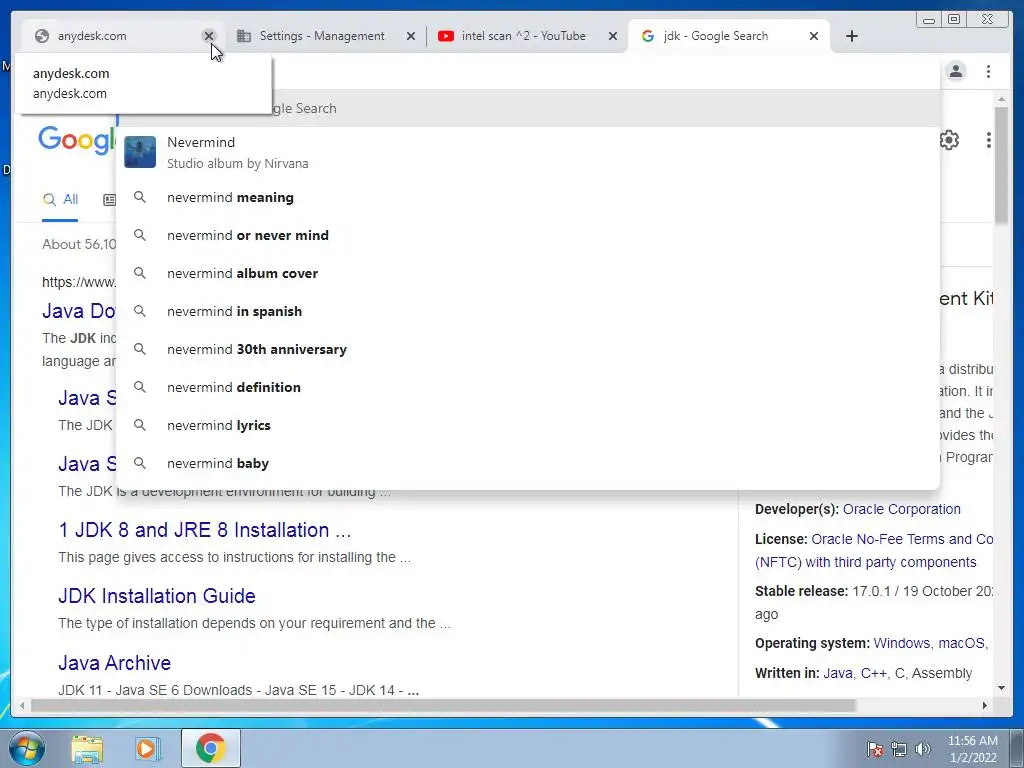Screen dimensions: 1024x768
Task: Open Windows Explorer from the taskbar
Action: pos(87,748)
